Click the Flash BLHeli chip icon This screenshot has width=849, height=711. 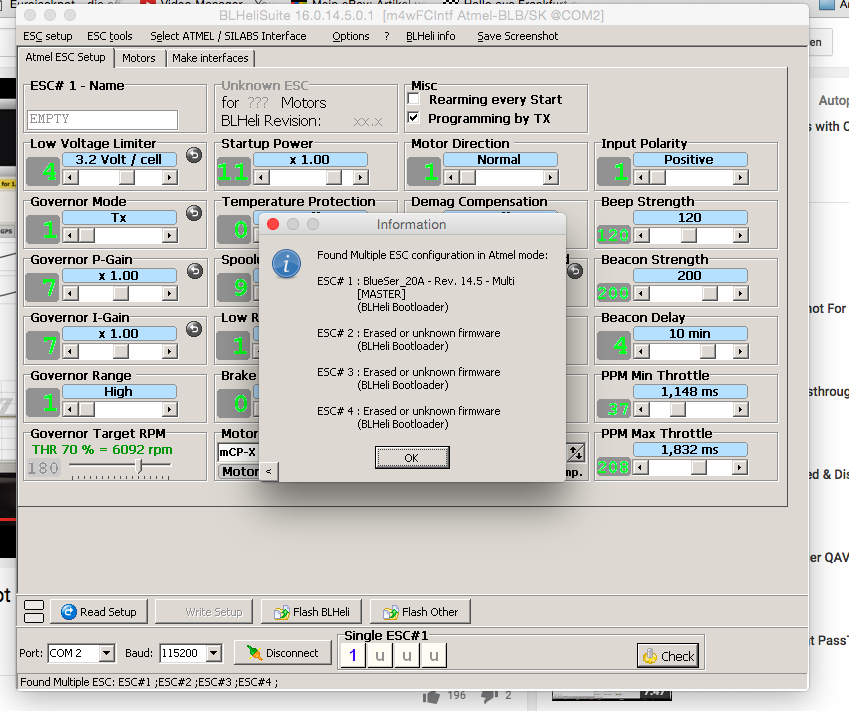pos(282,612)
